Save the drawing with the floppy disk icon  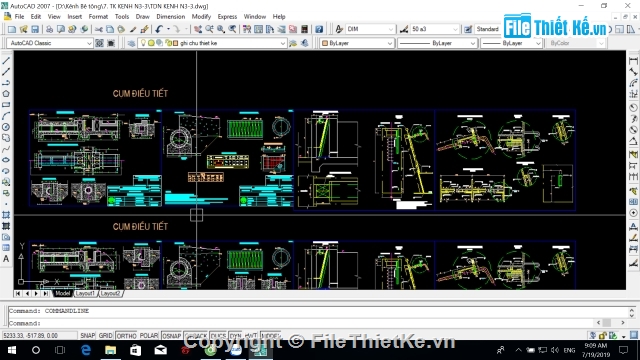click(x=35, y=29)
